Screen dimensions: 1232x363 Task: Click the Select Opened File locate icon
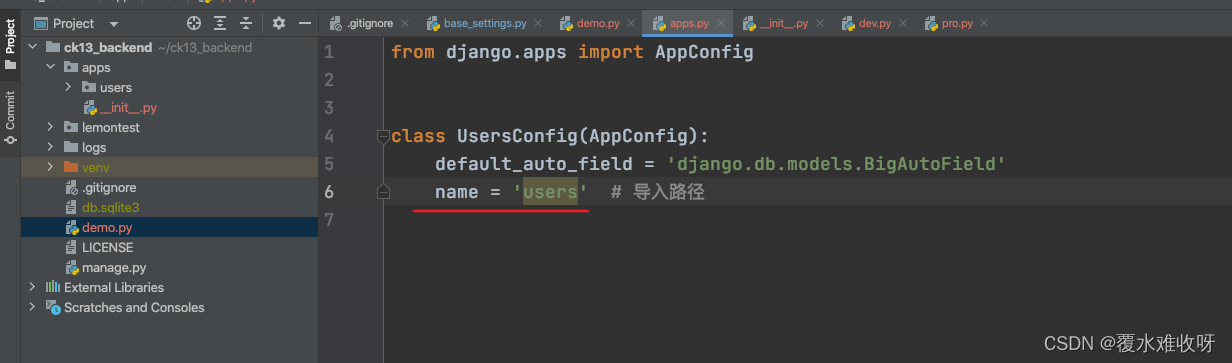tap(194, 23)
